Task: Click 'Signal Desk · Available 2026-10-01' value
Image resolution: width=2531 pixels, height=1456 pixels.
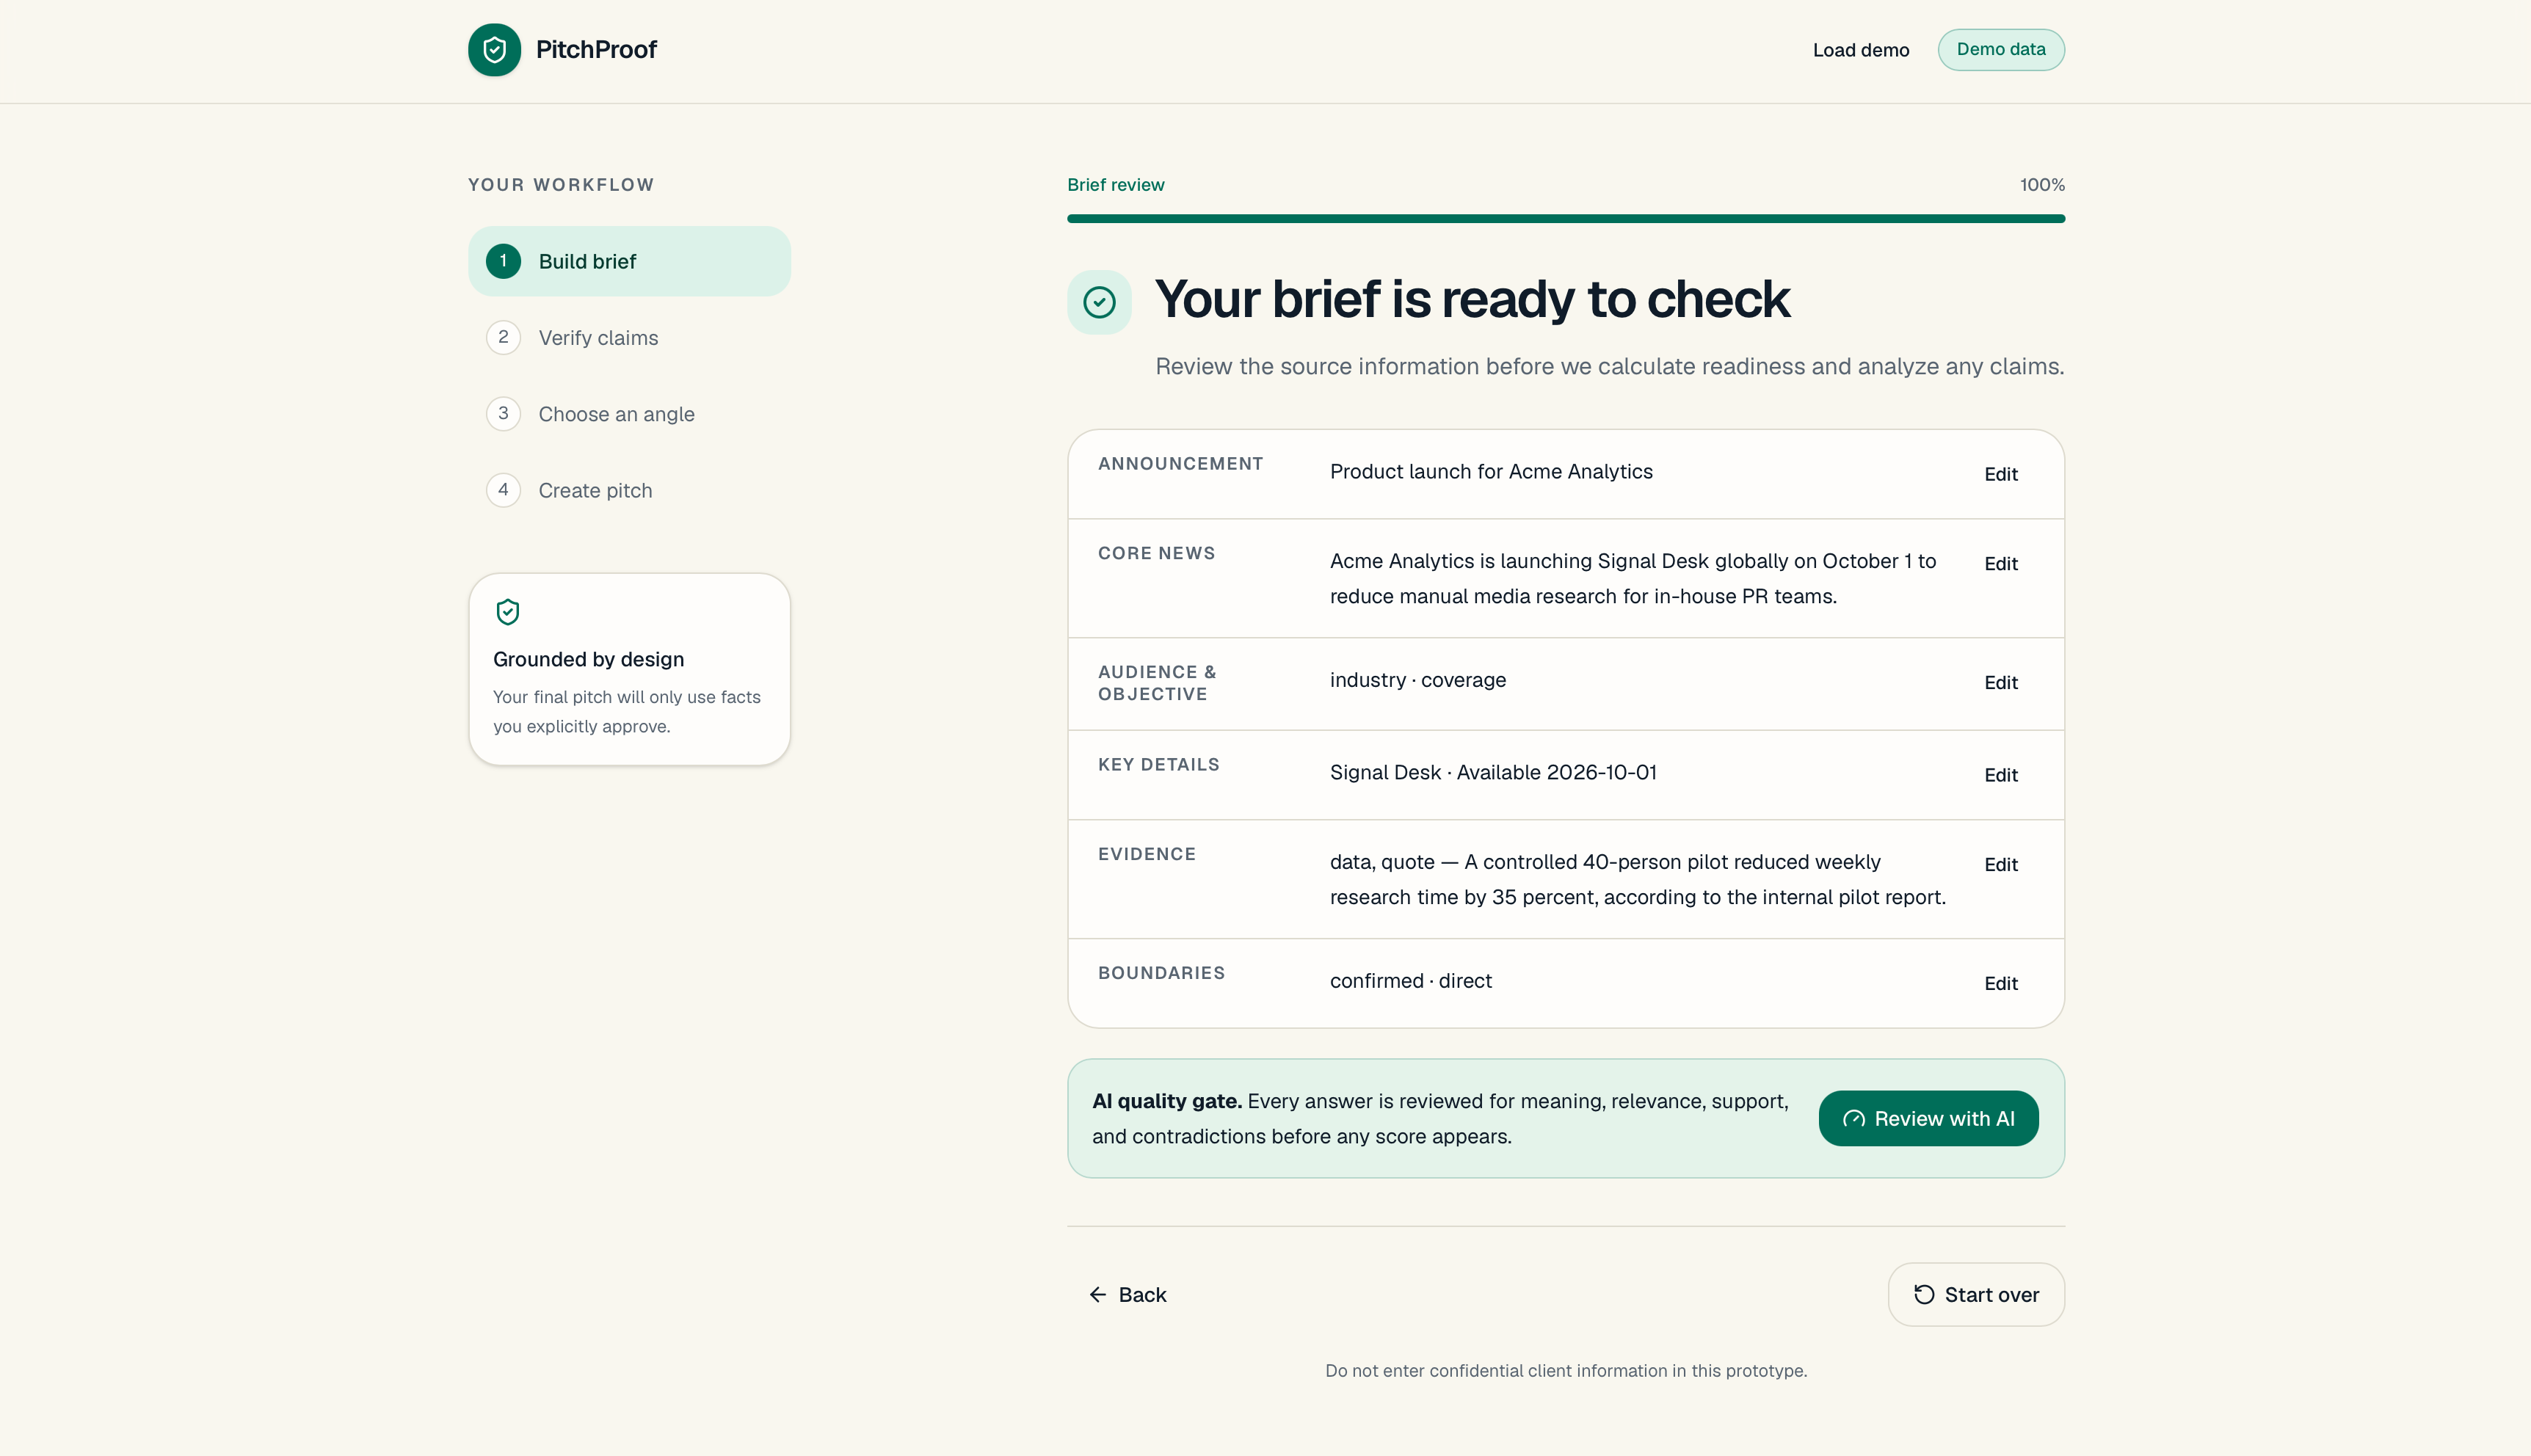Action: [1493, 773]
